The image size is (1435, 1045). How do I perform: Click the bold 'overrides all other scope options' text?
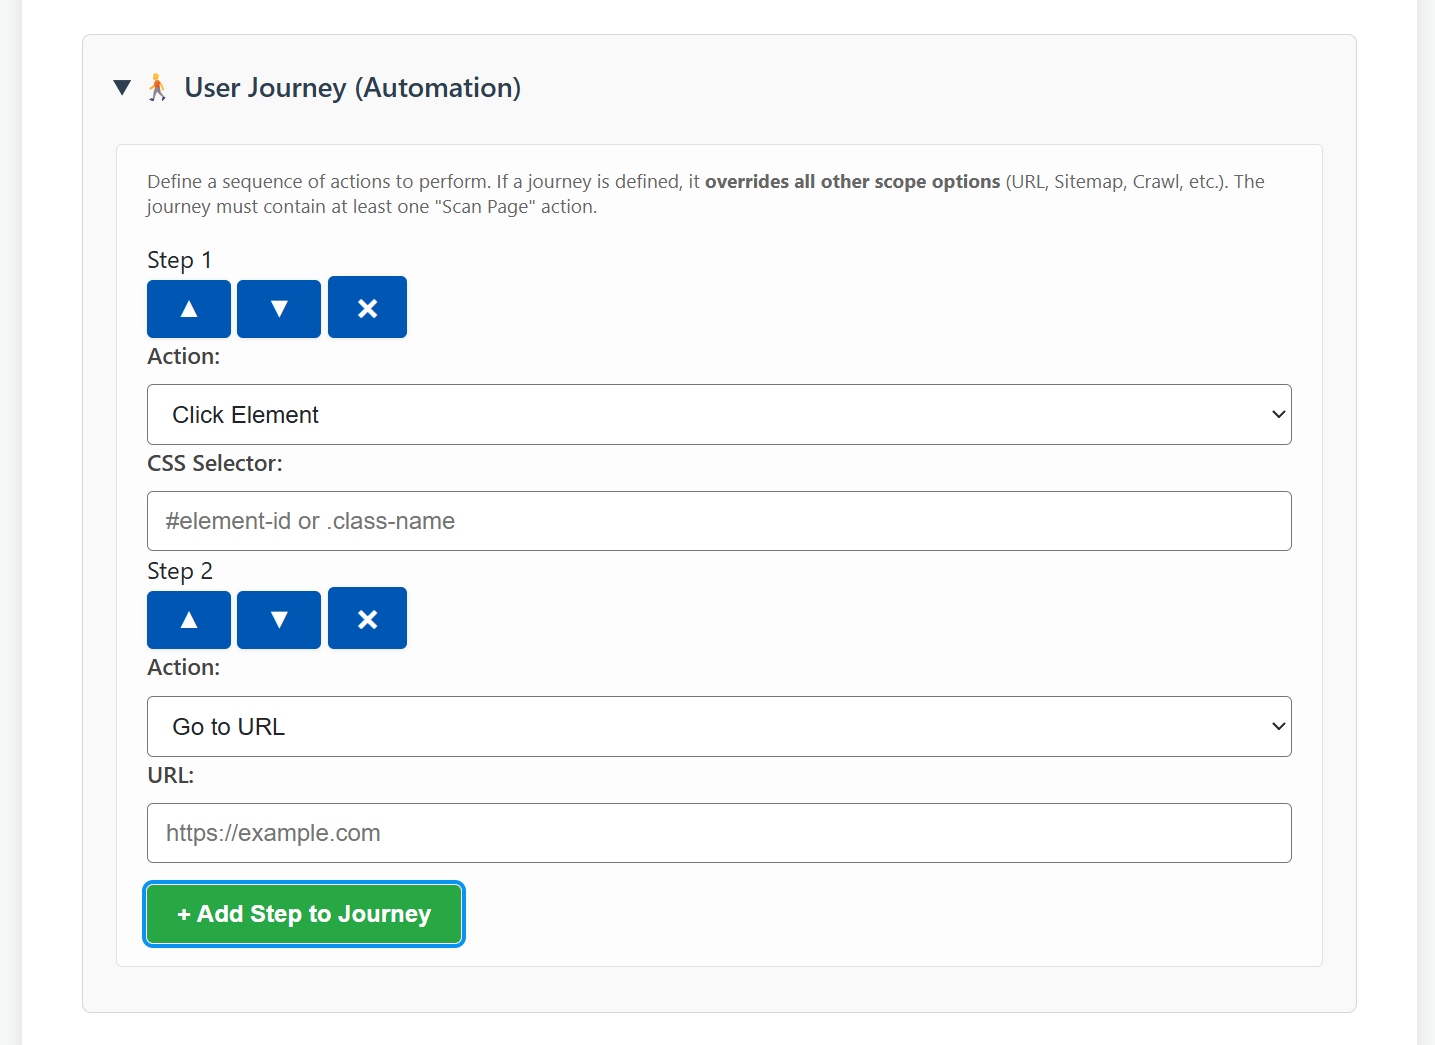pyautogui.click(x=853, y=182)
